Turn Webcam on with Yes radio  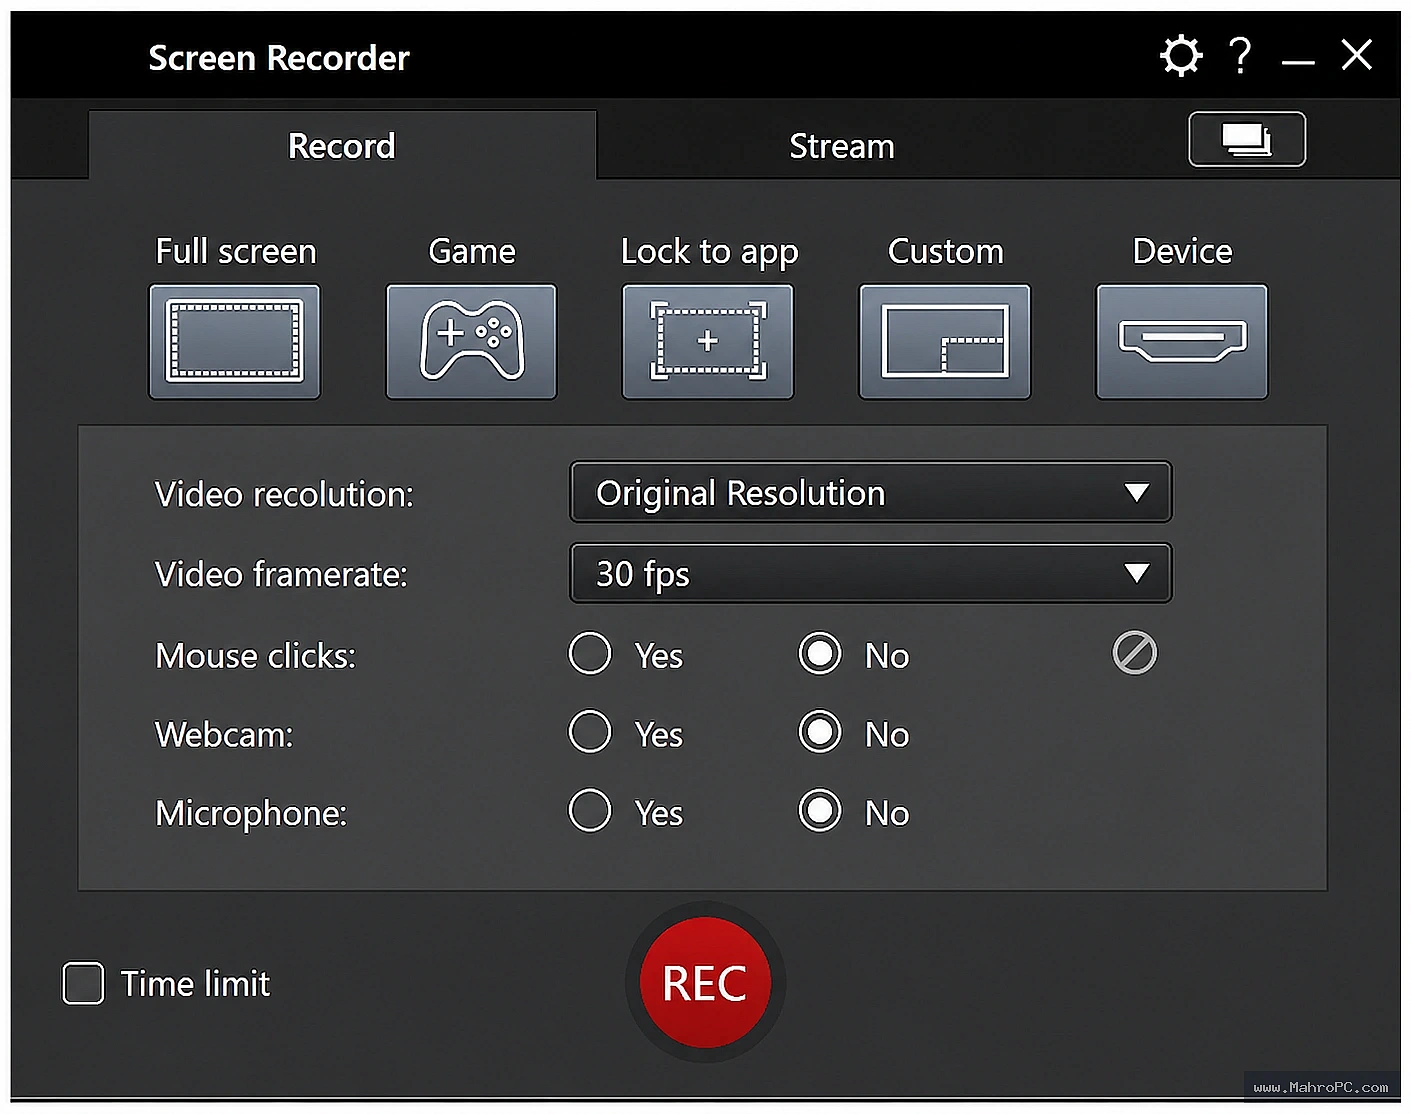590,732
